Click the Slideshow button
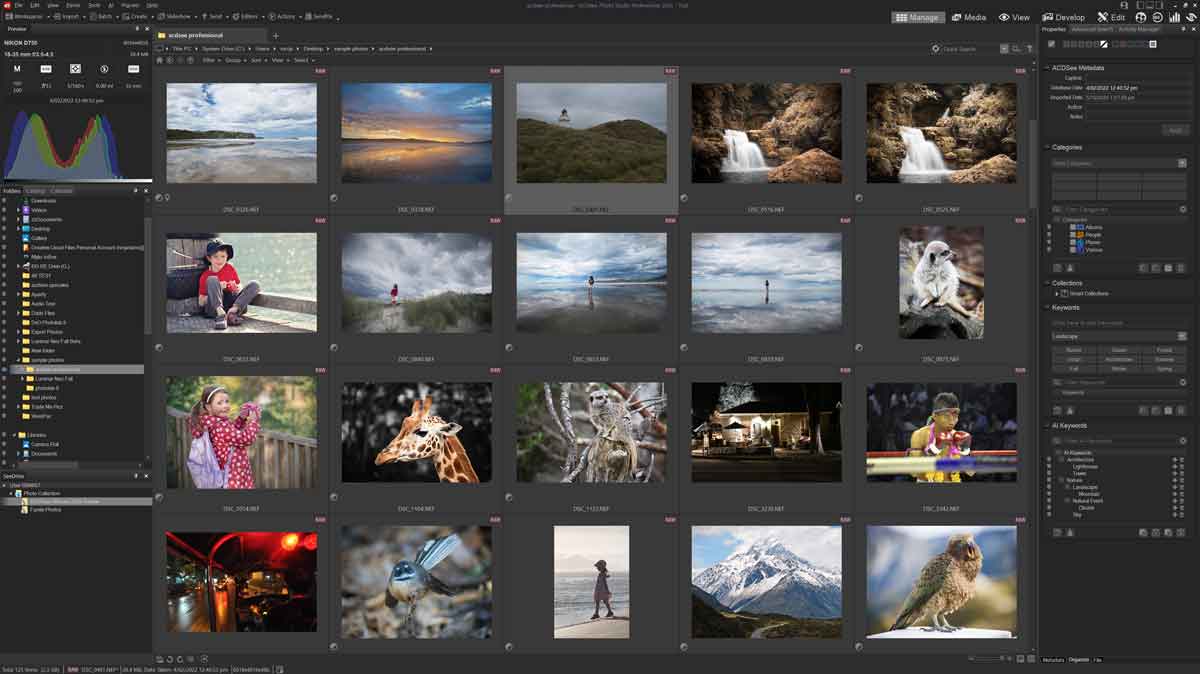This screenshot has width=1200, height=674. click(176, 17)
